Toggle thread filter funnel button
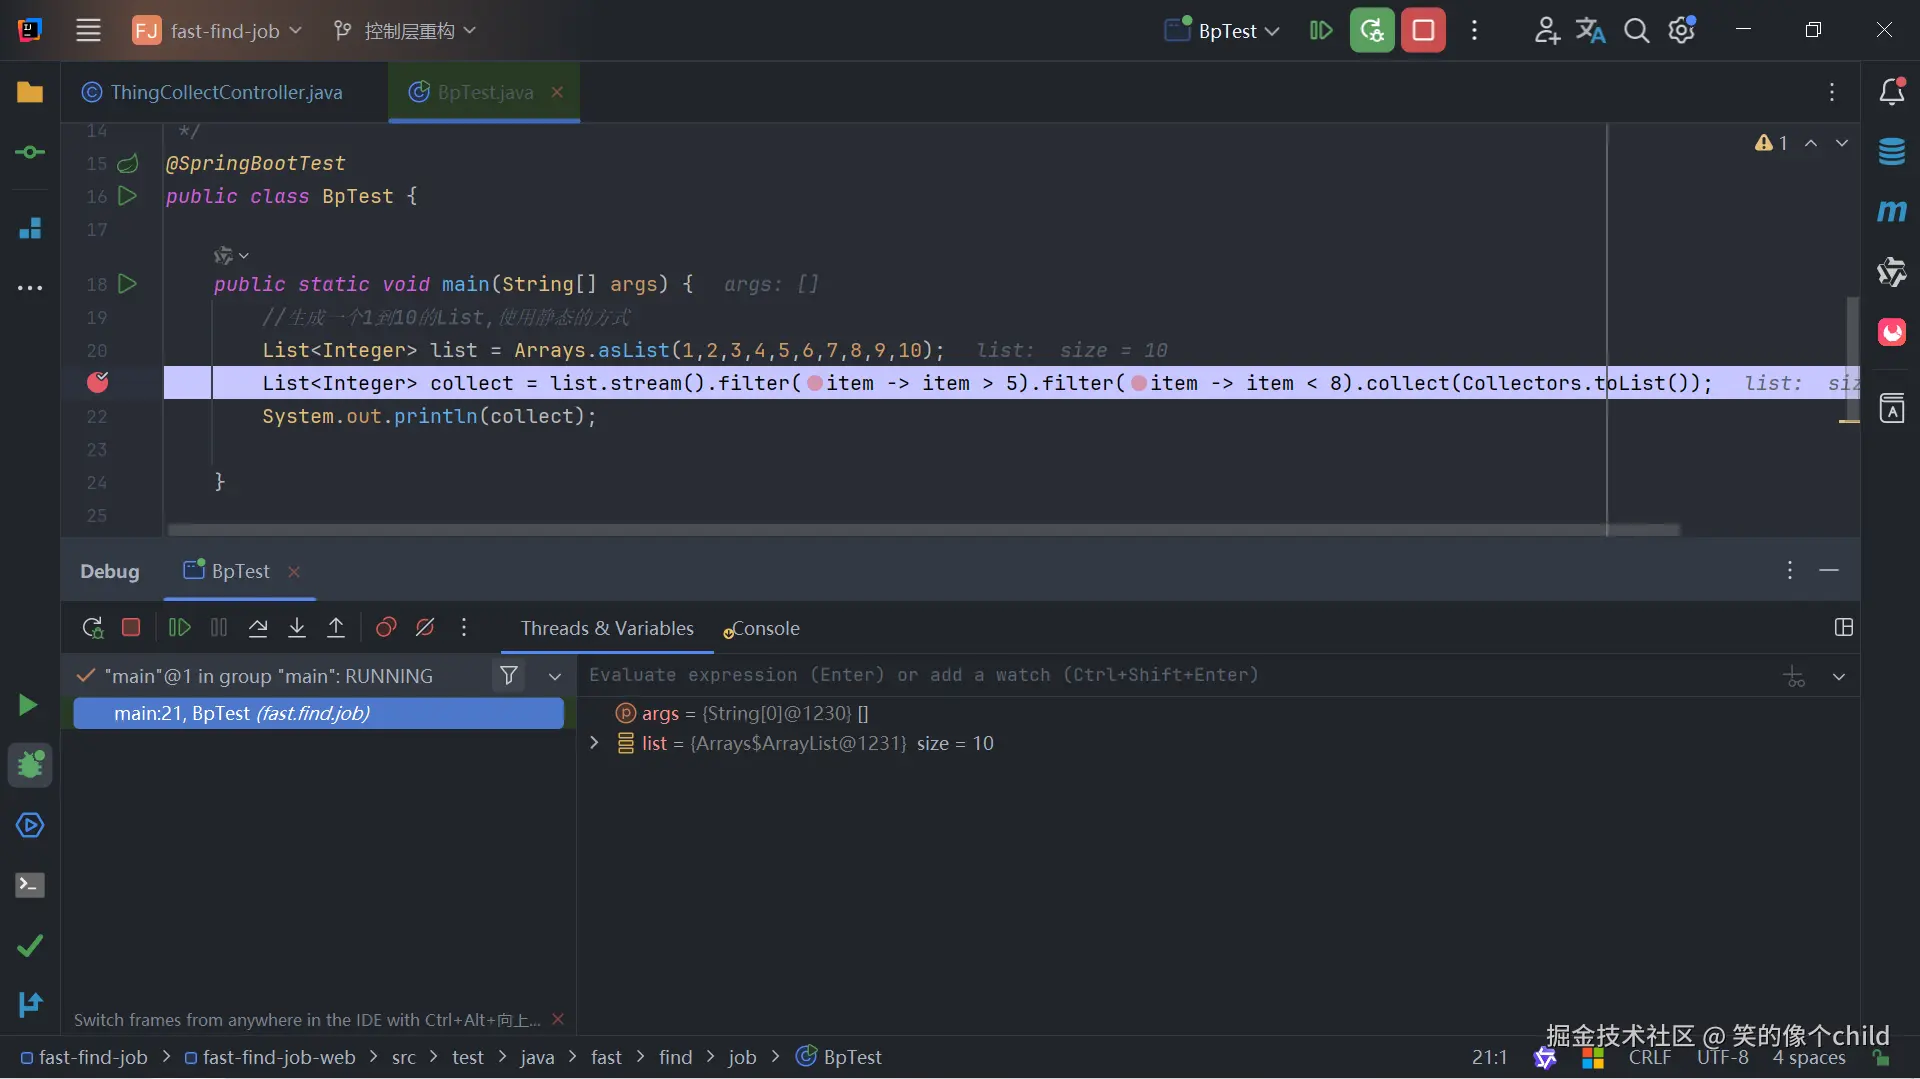1920x1079 pixels. tap(509, 676)
